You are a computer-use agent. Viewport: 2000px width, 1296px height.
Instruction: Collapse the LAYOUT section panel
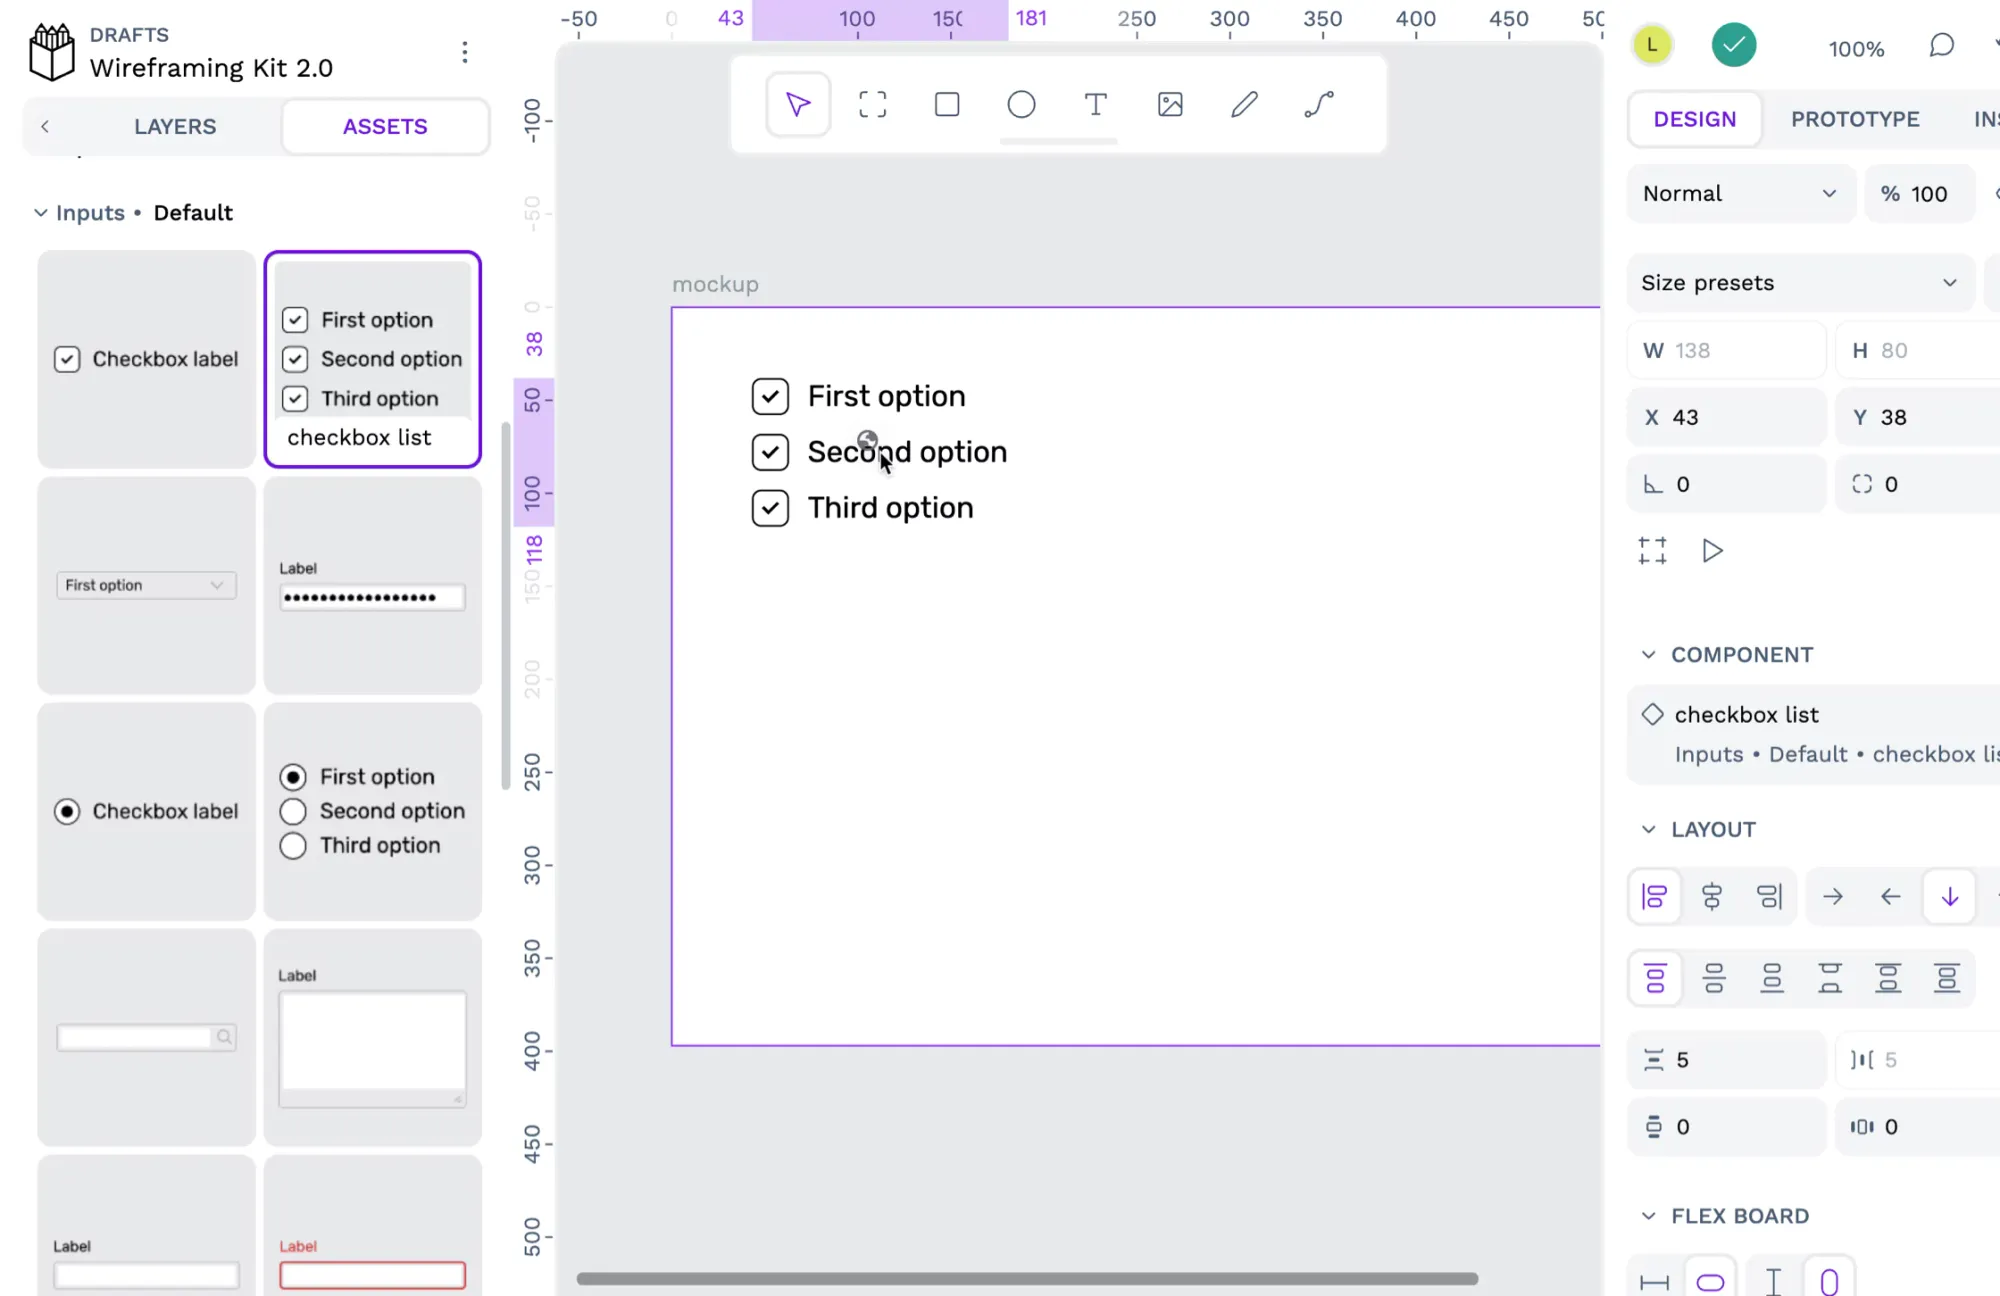(x=1647, y=828)
